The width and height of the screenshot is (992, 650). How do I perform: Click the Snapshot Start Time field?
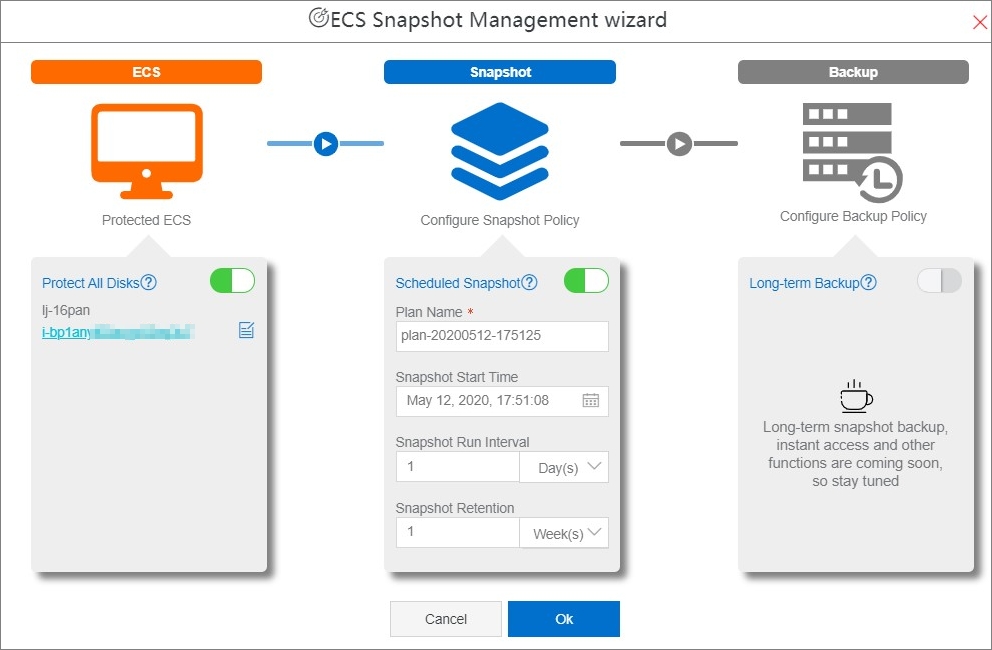pos(502,401)
